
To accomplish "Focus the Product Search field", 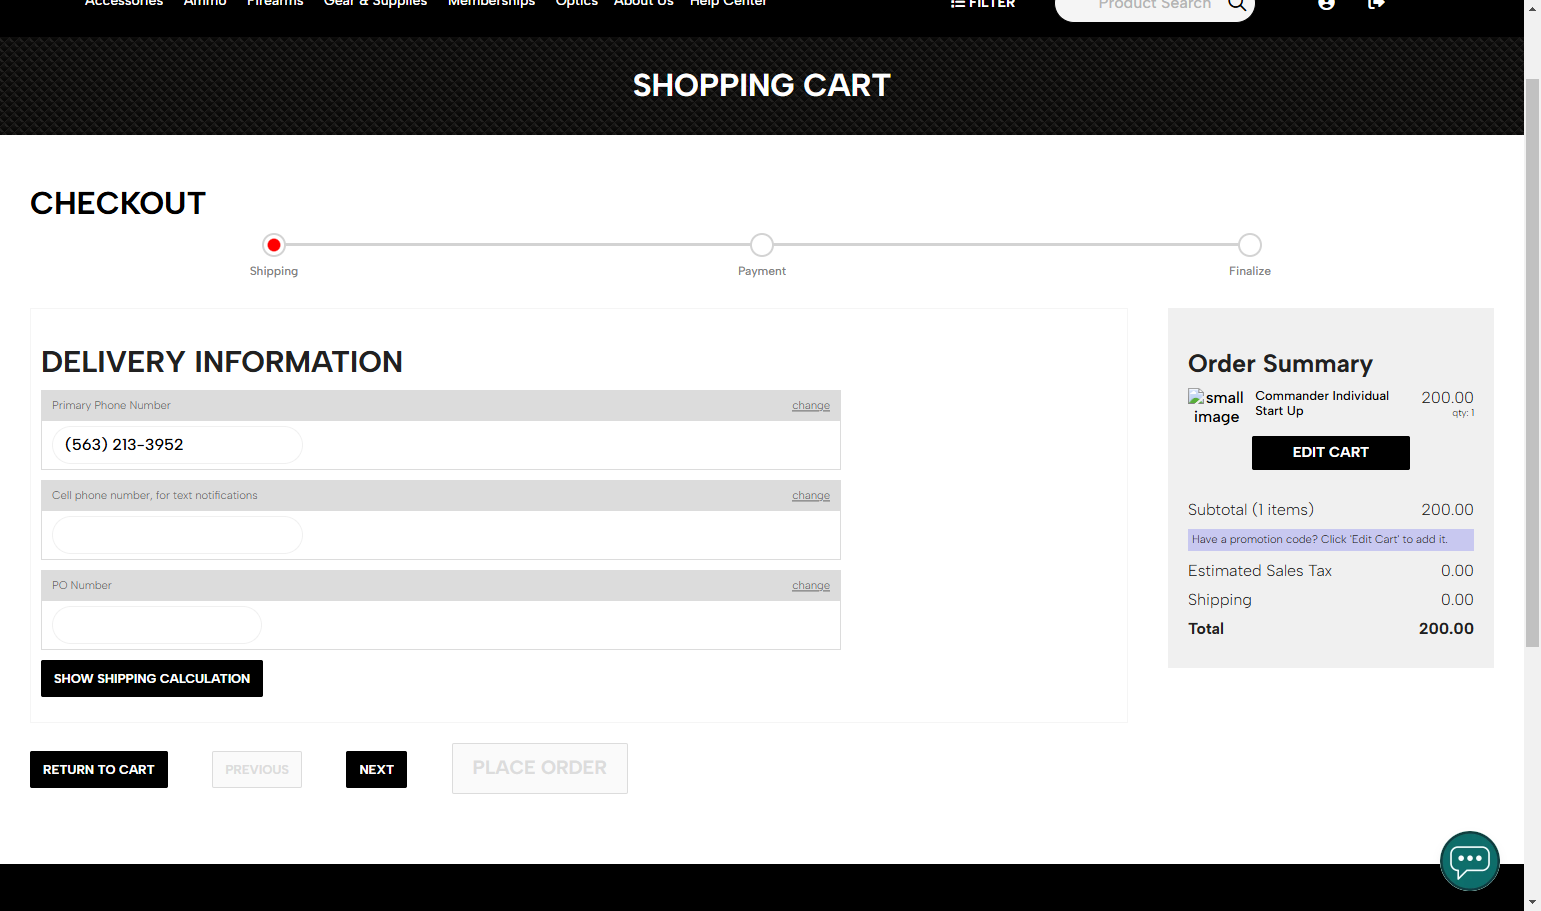I will (1154, 5).
